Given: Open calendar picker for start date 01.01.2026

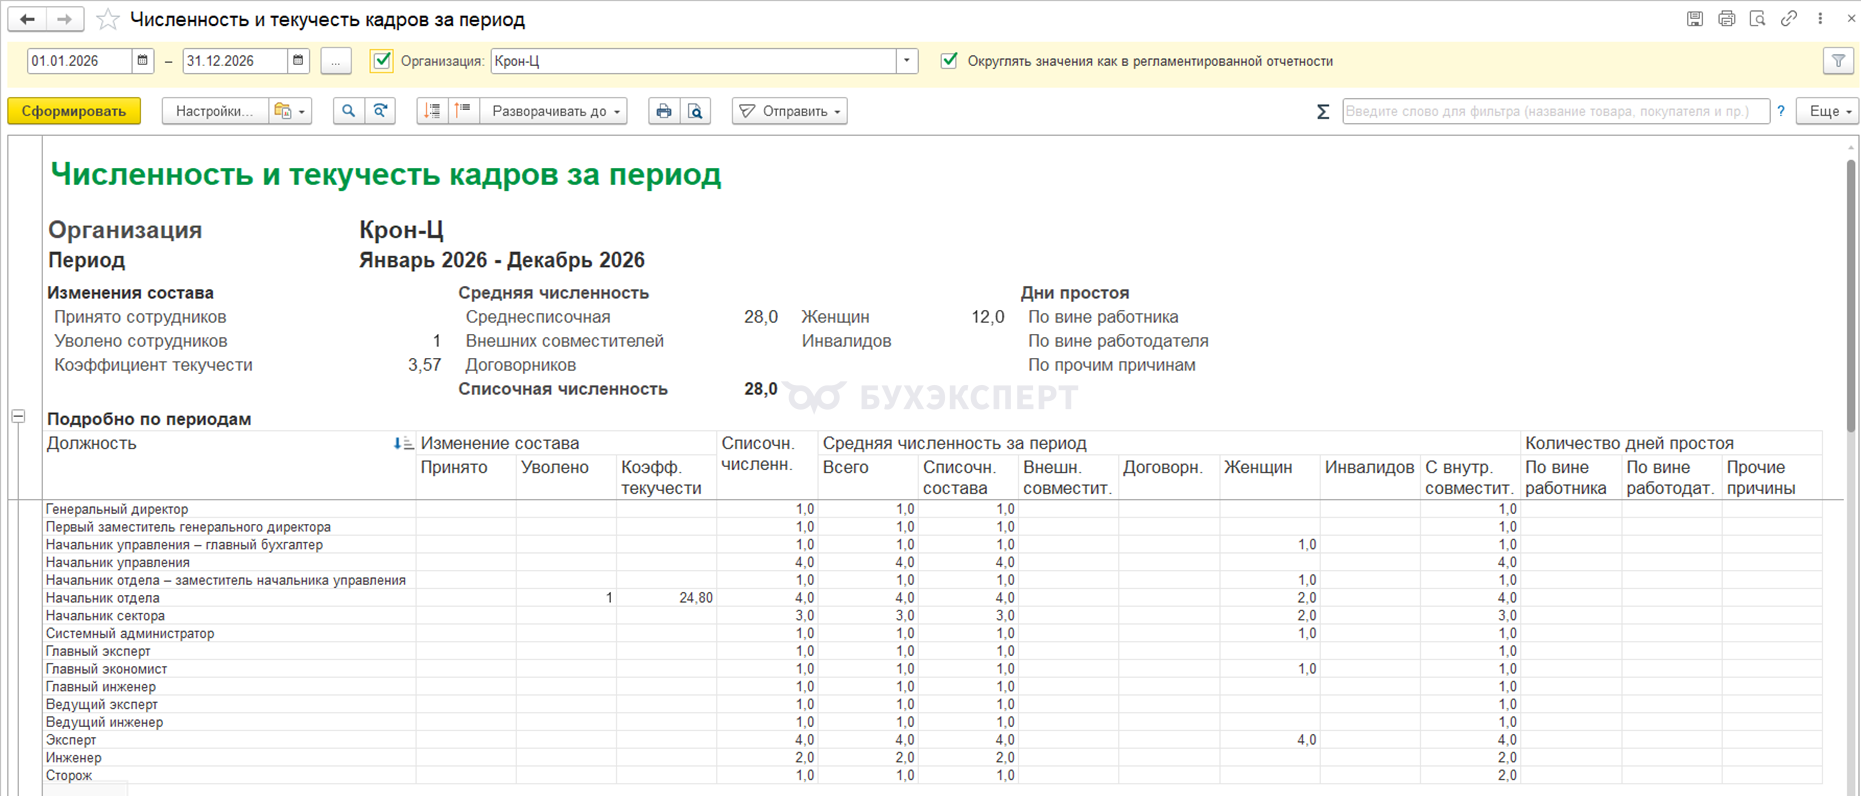Looking at the screenshot, I should [x=143, y=61].
